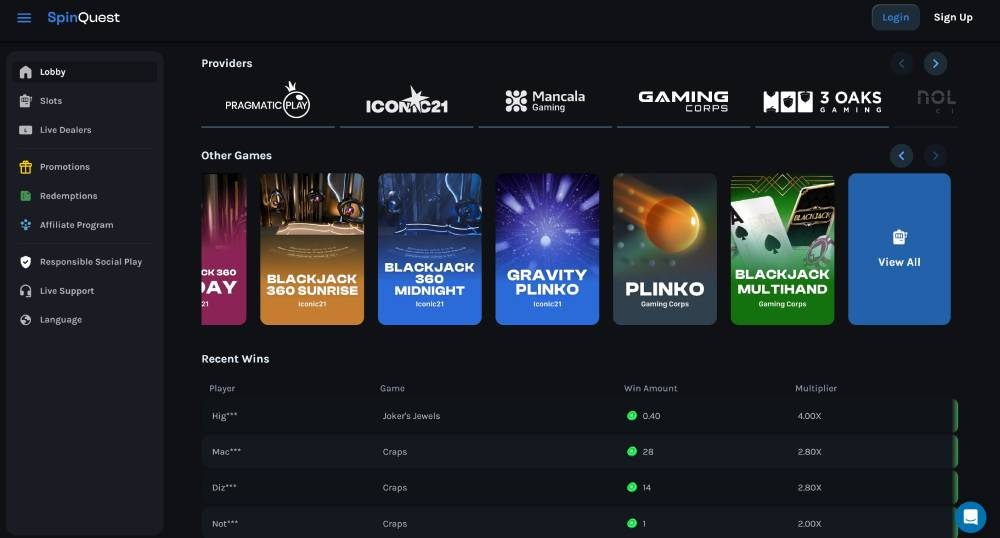Show next providers with right arrow

coord(936,63)
